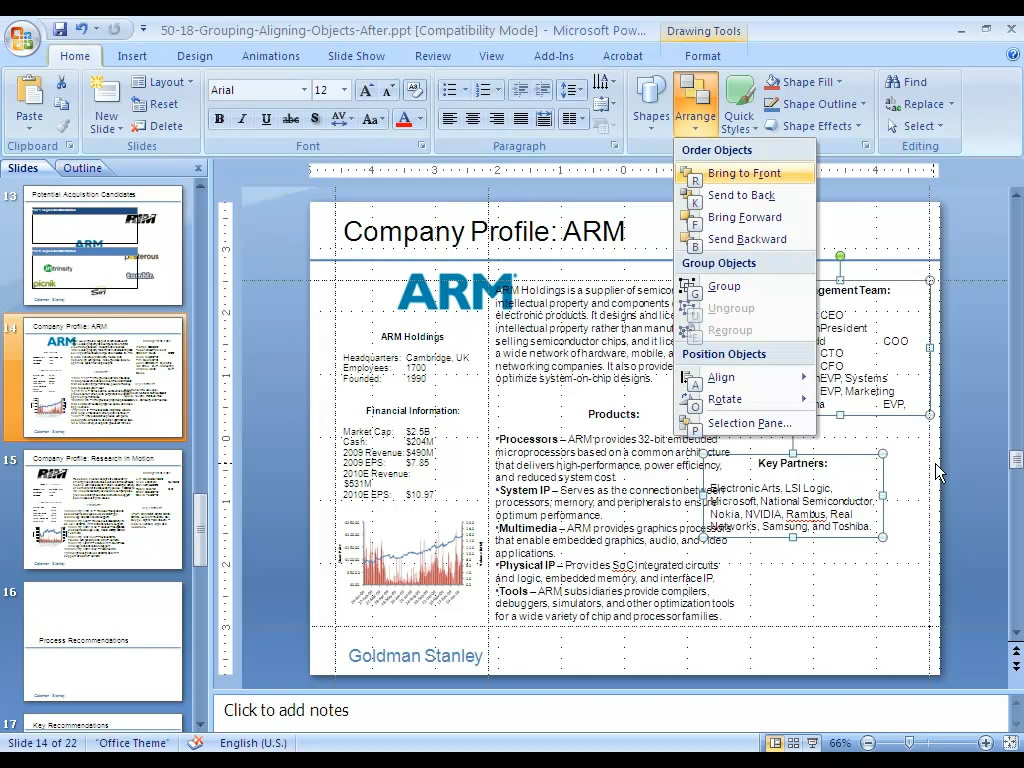Justify the paragraph text
This screenshot has height=768, width=1024.
click(x=520, y=119)
